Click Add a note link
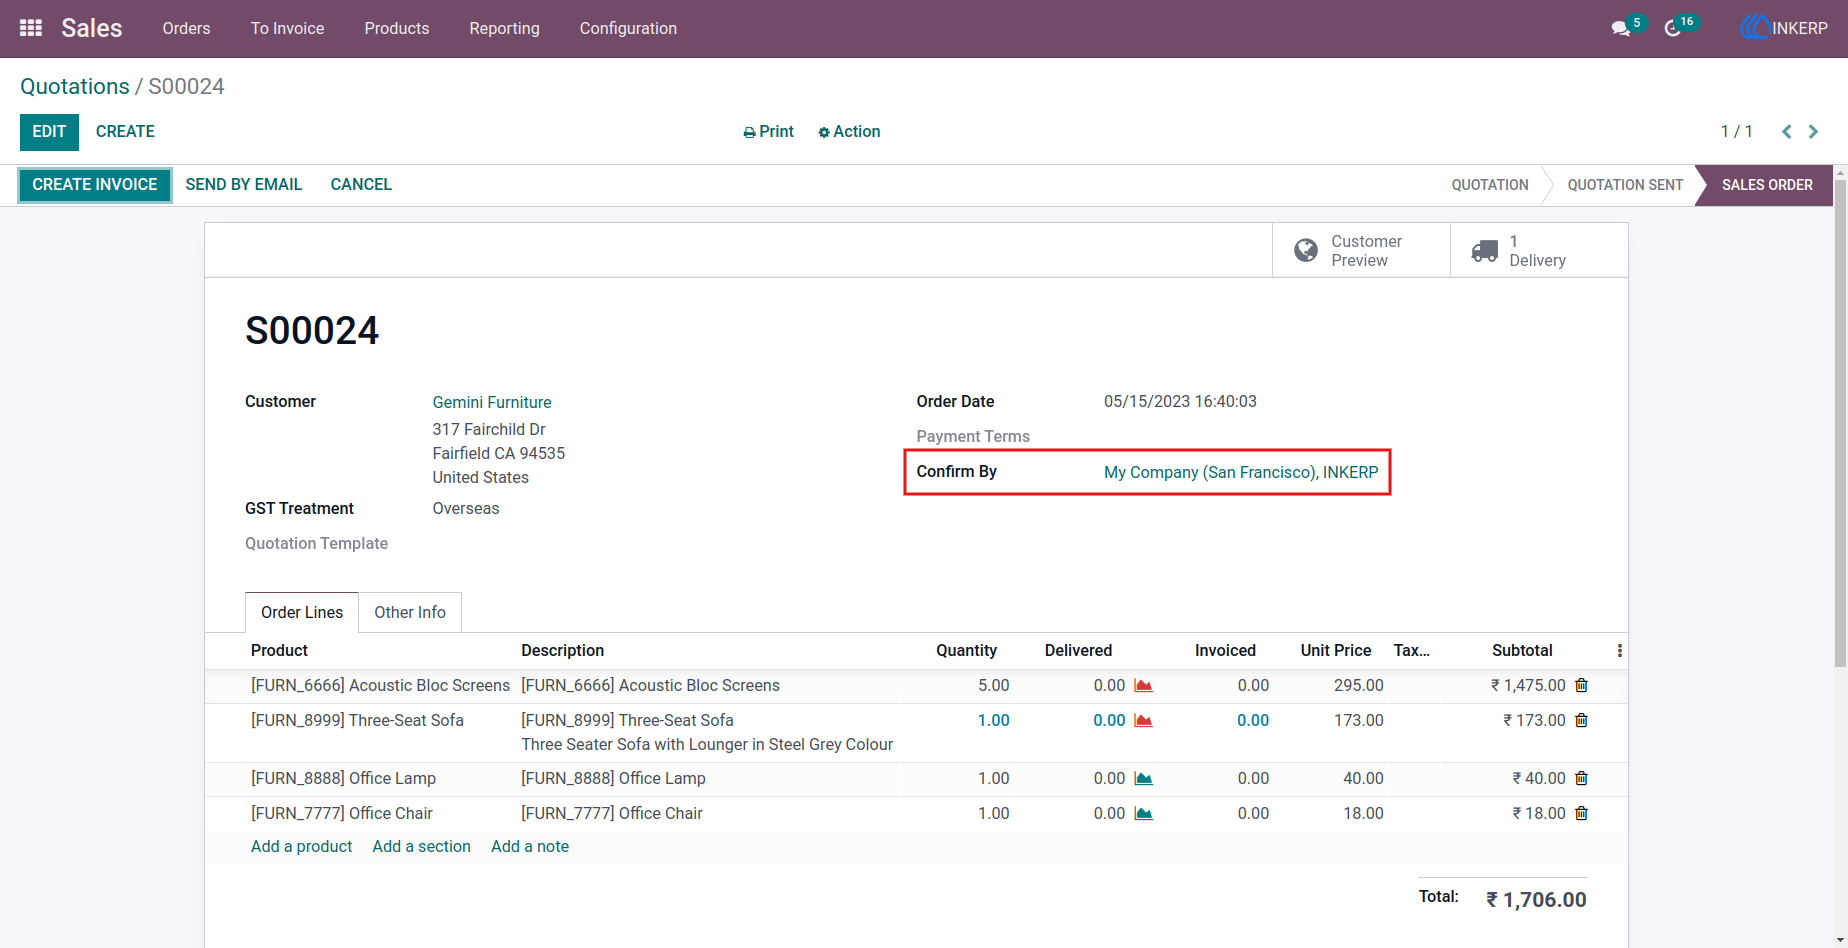This screenshot has height=948, width=1848. click(530, 846)
